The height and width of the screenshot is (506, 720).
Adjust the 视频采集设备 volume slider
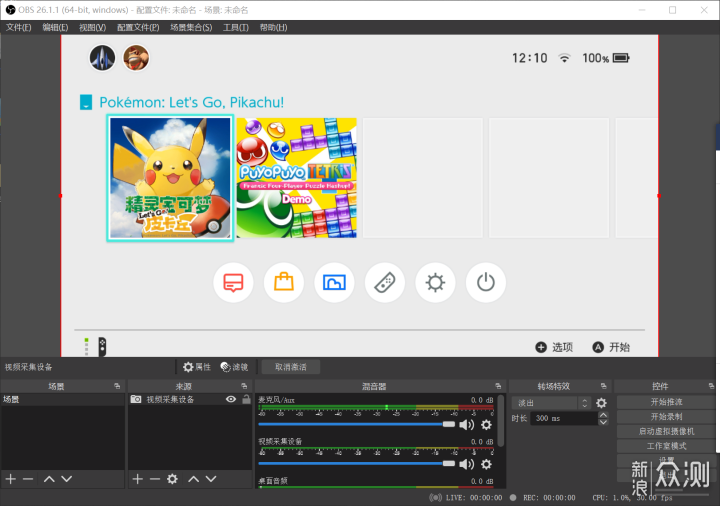357,464
